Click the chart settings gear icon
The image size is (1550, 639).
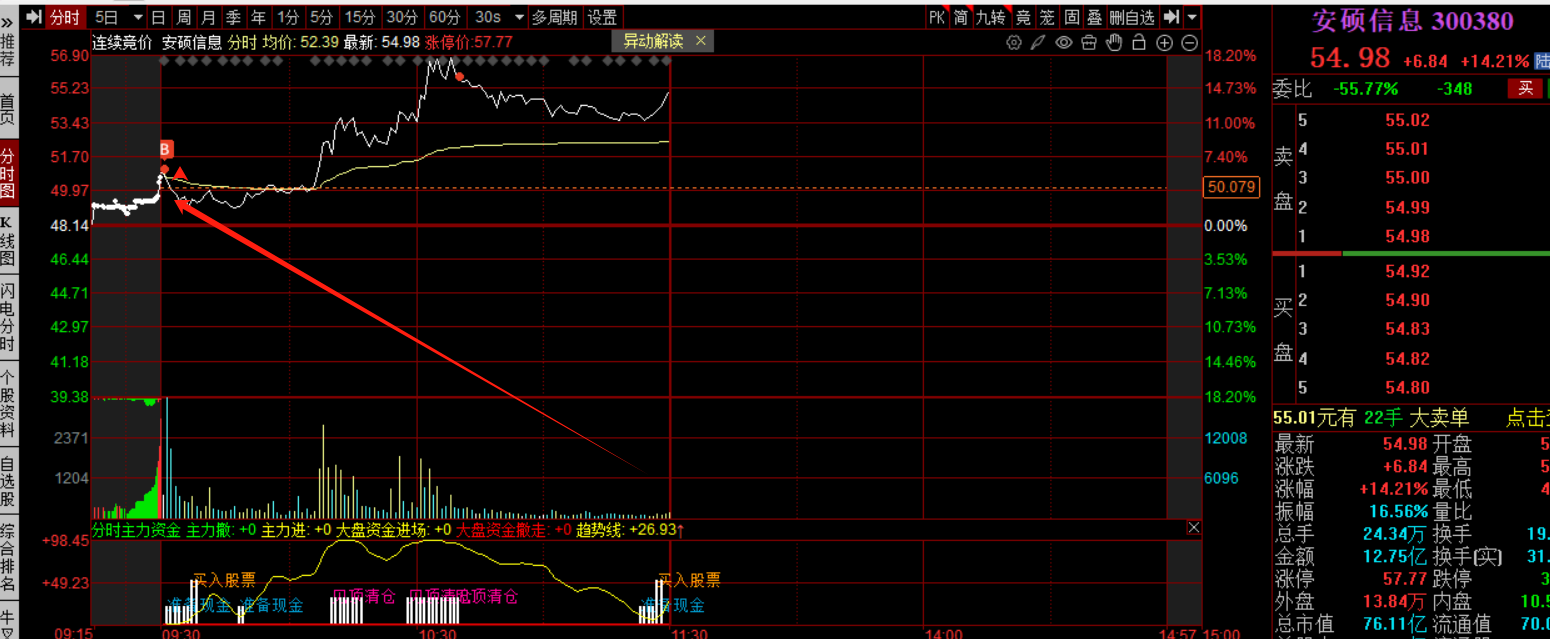[1014, 42]
